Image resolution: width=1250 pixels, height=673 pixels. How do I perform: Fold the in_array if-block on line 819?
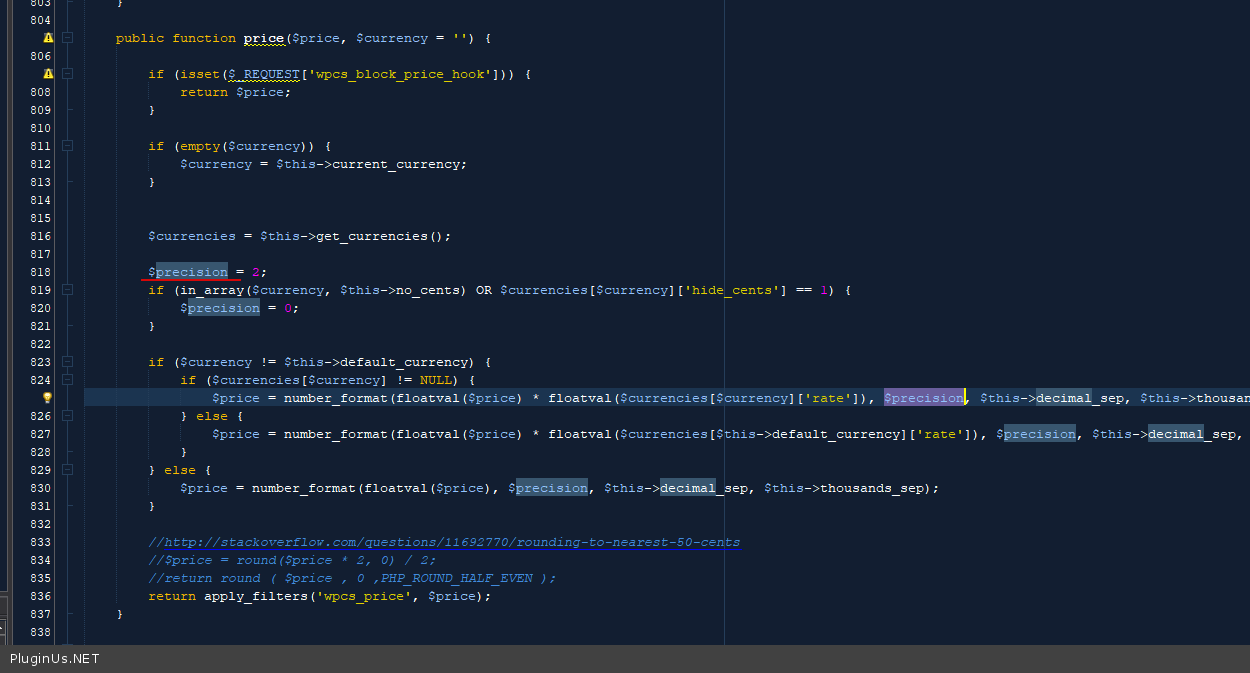(x=67, y=290)
